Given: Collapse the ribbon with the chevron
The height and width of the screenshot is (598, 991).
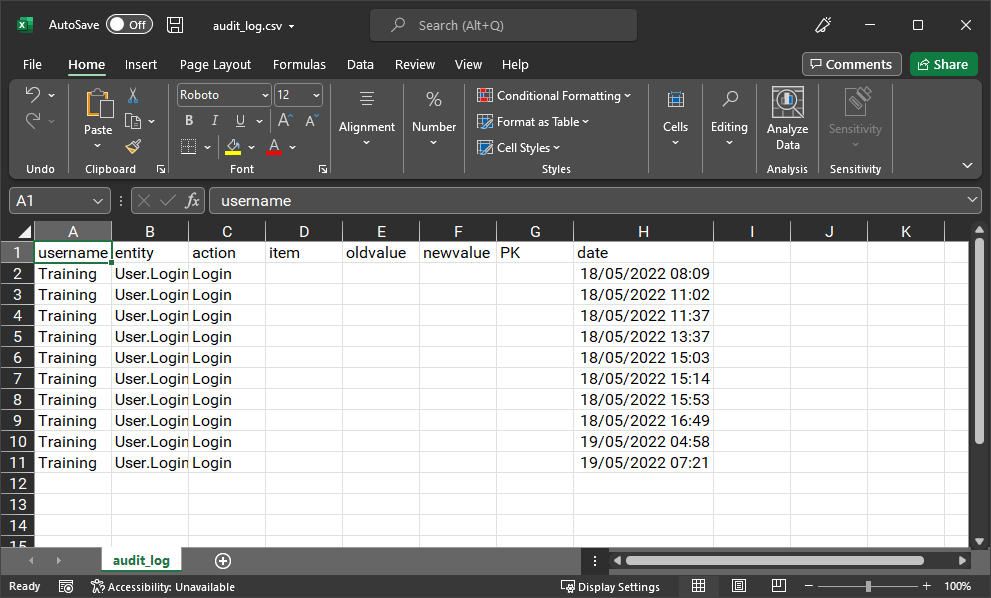Looking at the screenshot, I should click(x=967, y=166).
